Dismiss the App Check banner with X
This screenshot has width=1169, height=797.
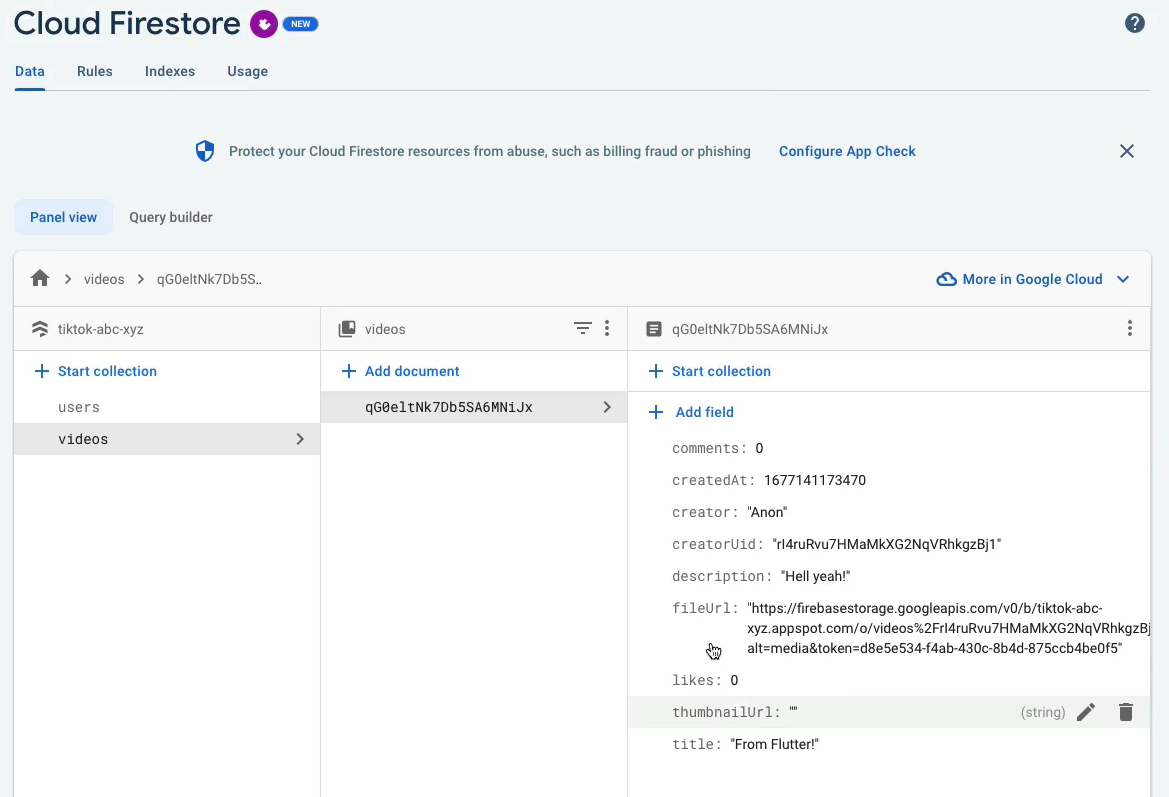click(x=1127, y=151)
